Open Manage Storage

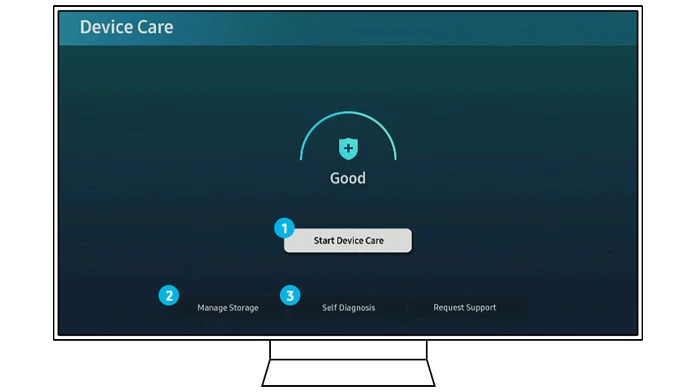tap(228, 308)
